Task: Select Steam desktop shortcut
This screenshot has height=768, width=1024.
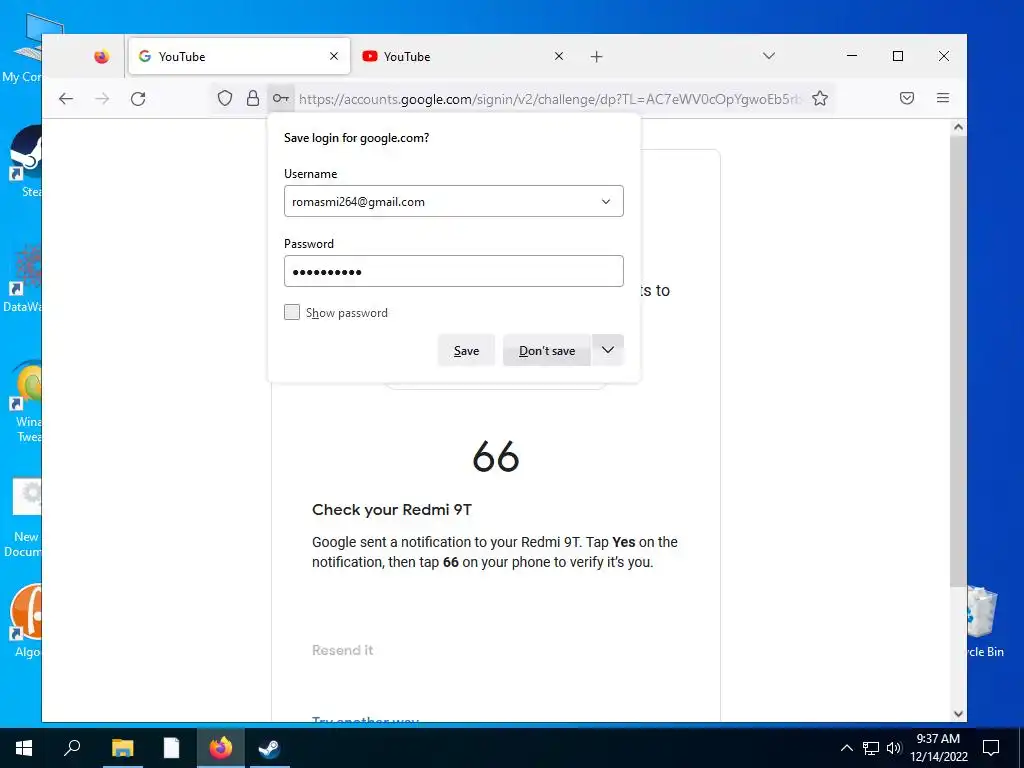Action: [x=25, y=161]
